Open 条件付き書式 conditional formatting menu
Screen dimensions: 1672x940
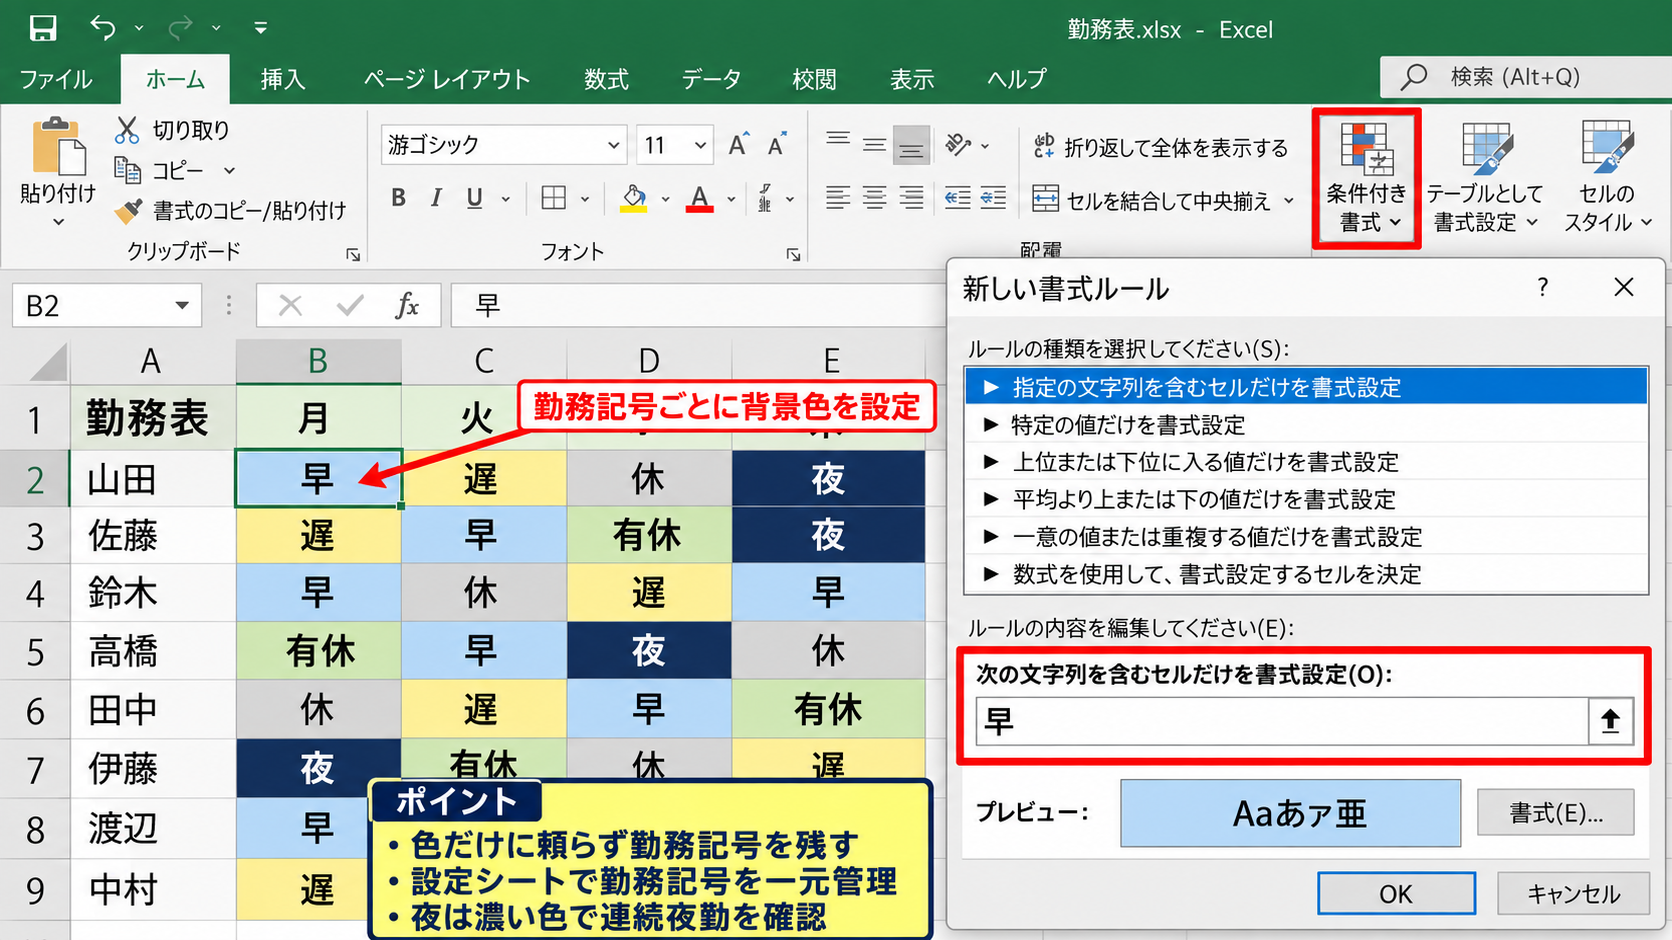click(x=1366, y=178)
